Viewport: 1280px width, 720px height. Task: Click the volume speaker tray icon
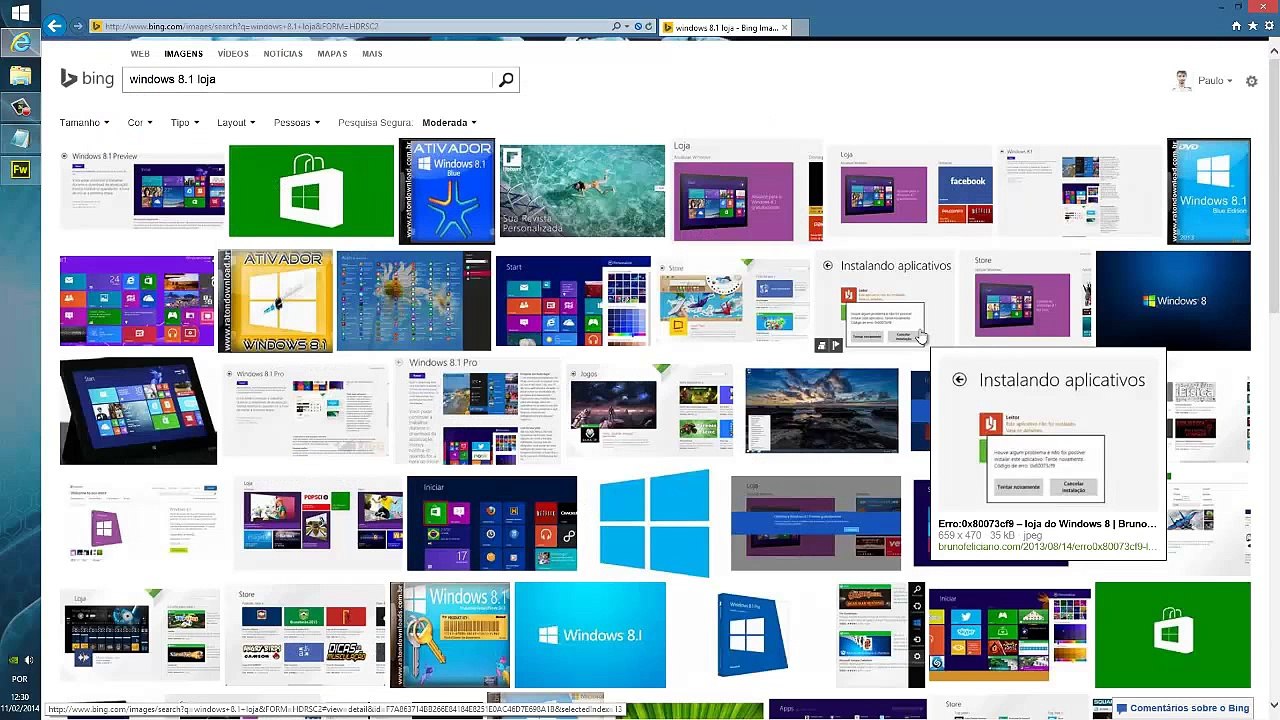coord(29,660)
